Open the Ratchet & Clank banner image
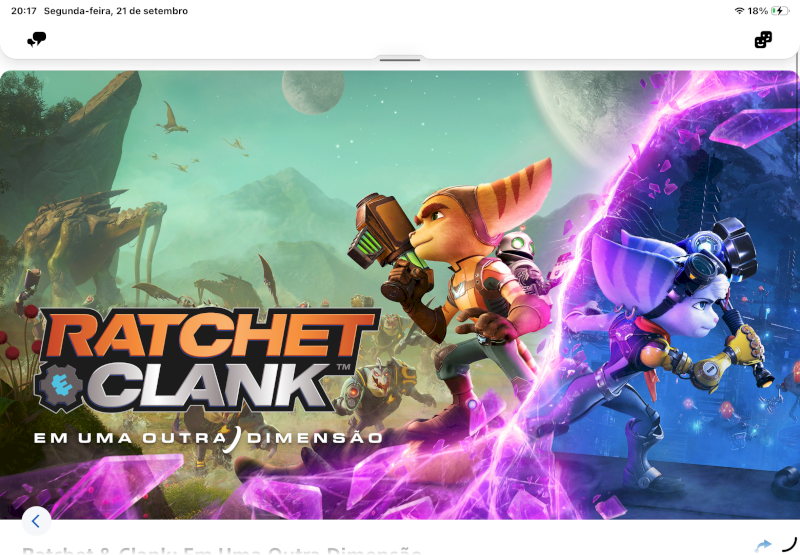 [x=400, y=295]
